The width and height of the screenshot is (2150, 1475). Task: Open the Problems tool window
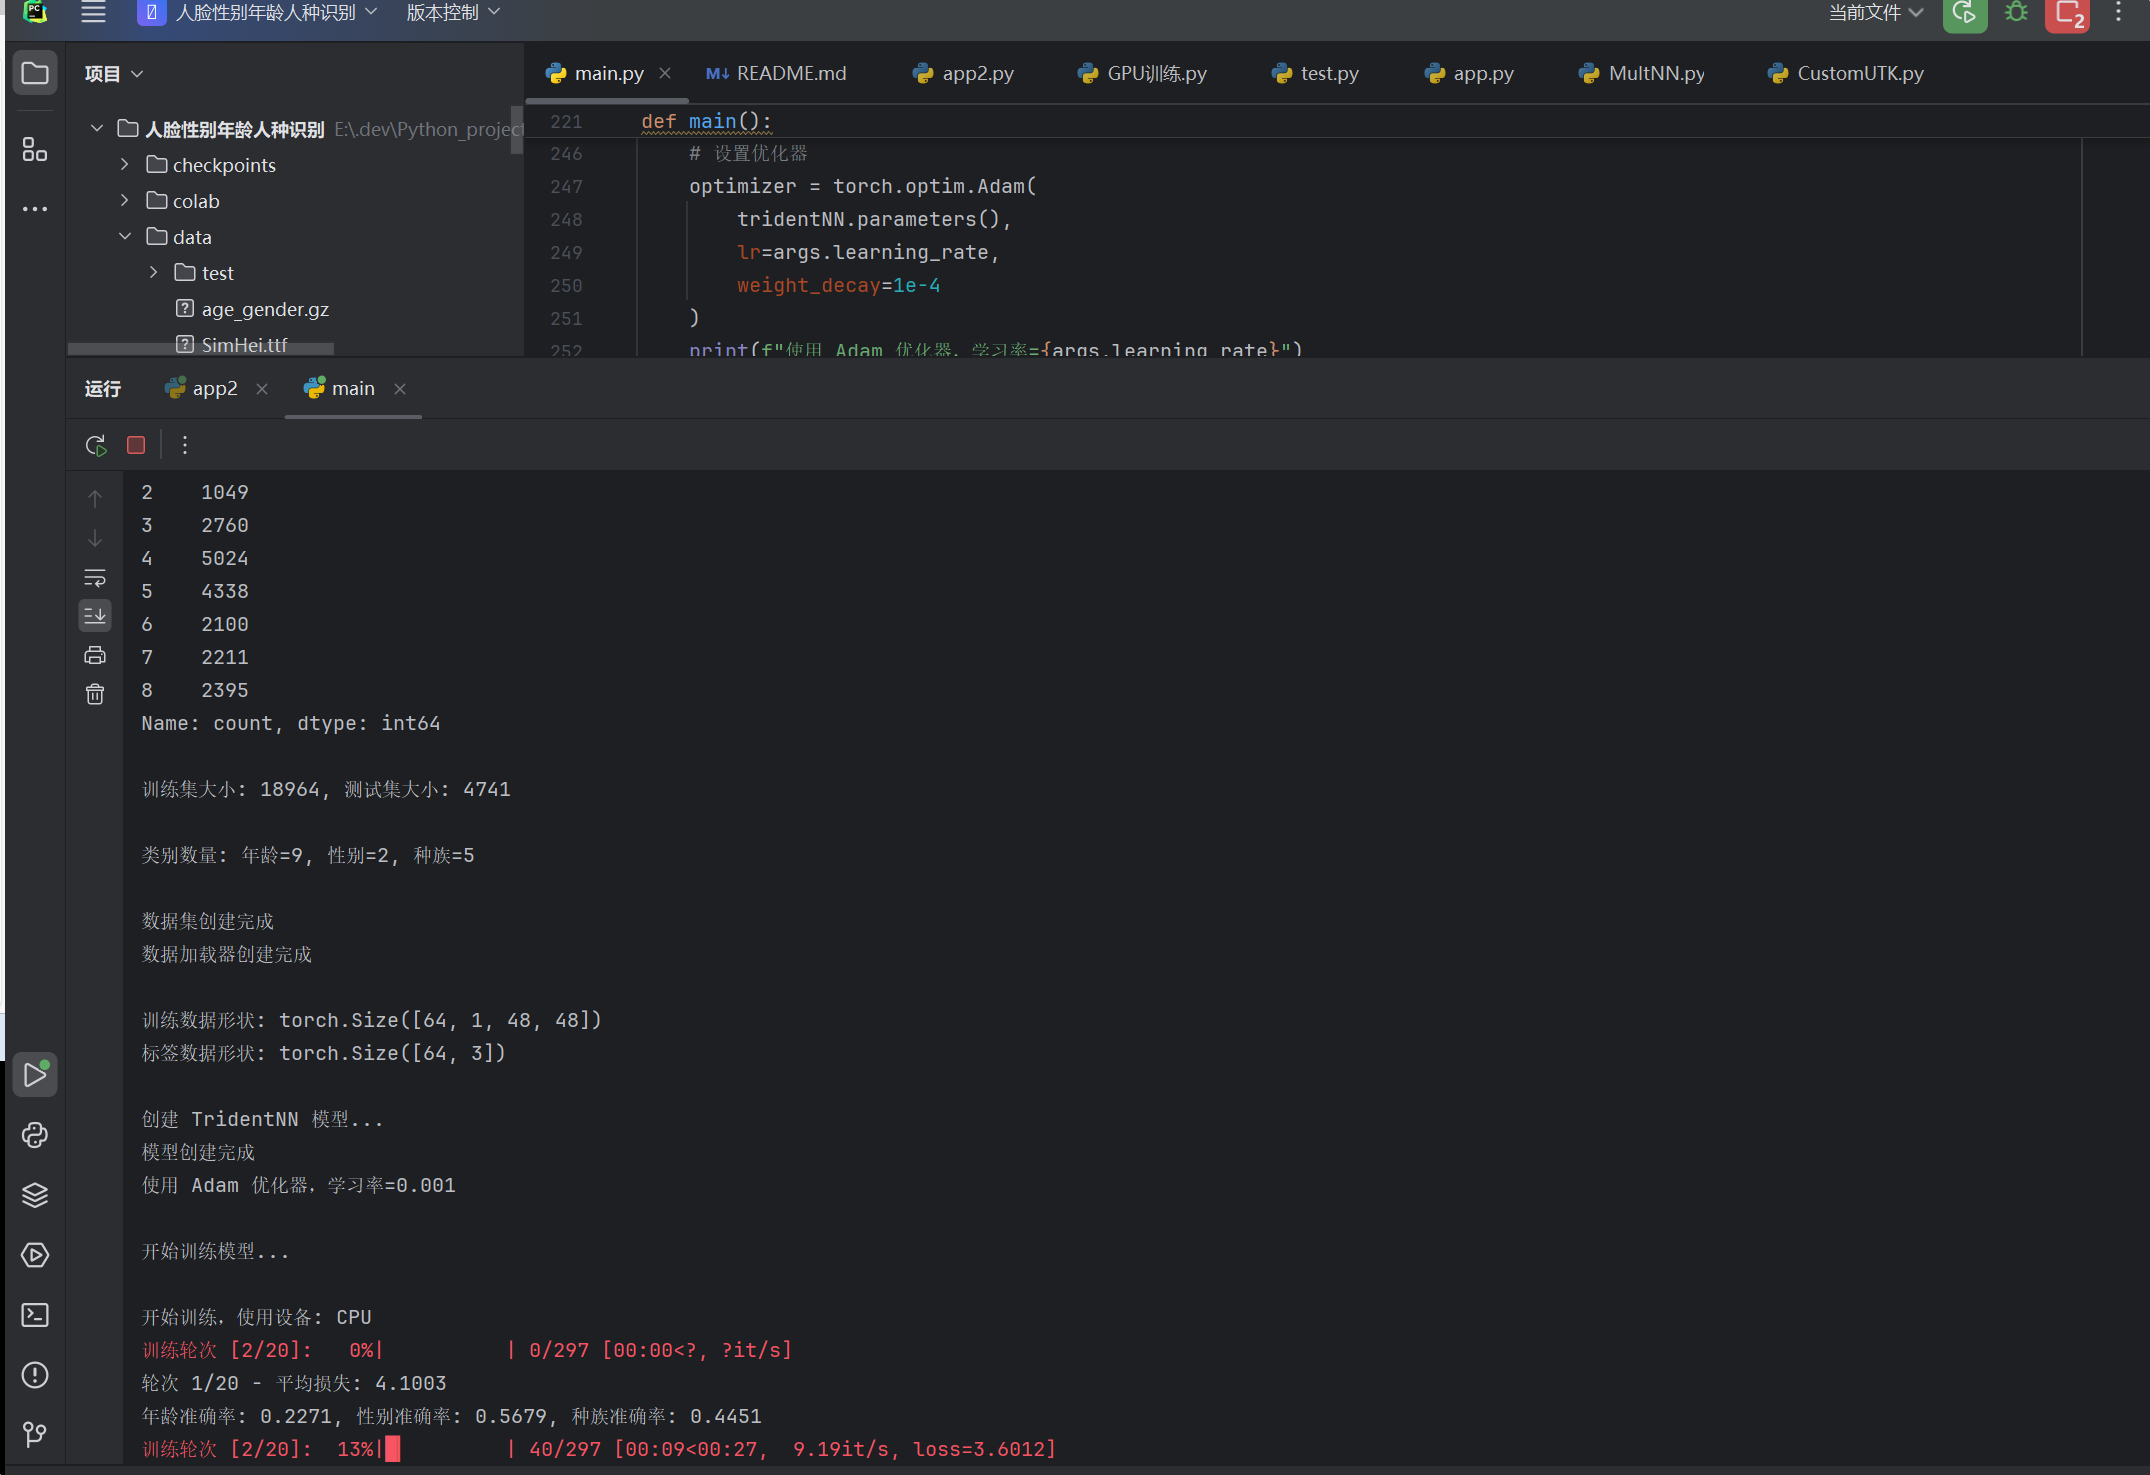35,1375
